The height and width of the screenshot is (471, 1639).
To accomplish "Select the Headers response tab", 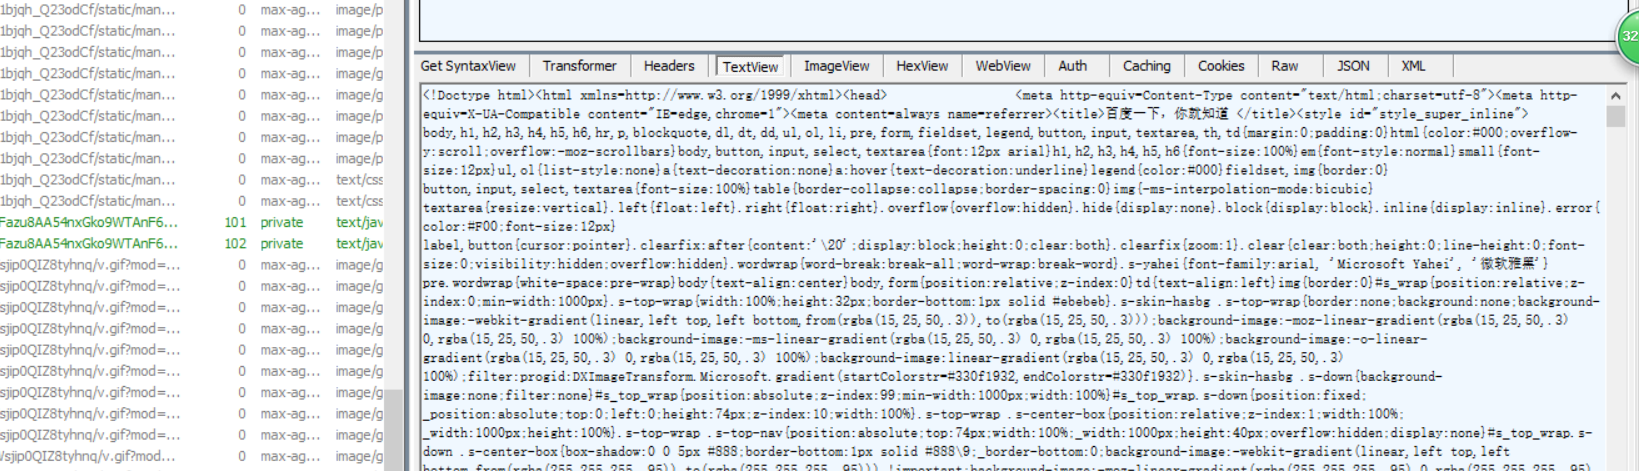I will [x=668, y=66].
